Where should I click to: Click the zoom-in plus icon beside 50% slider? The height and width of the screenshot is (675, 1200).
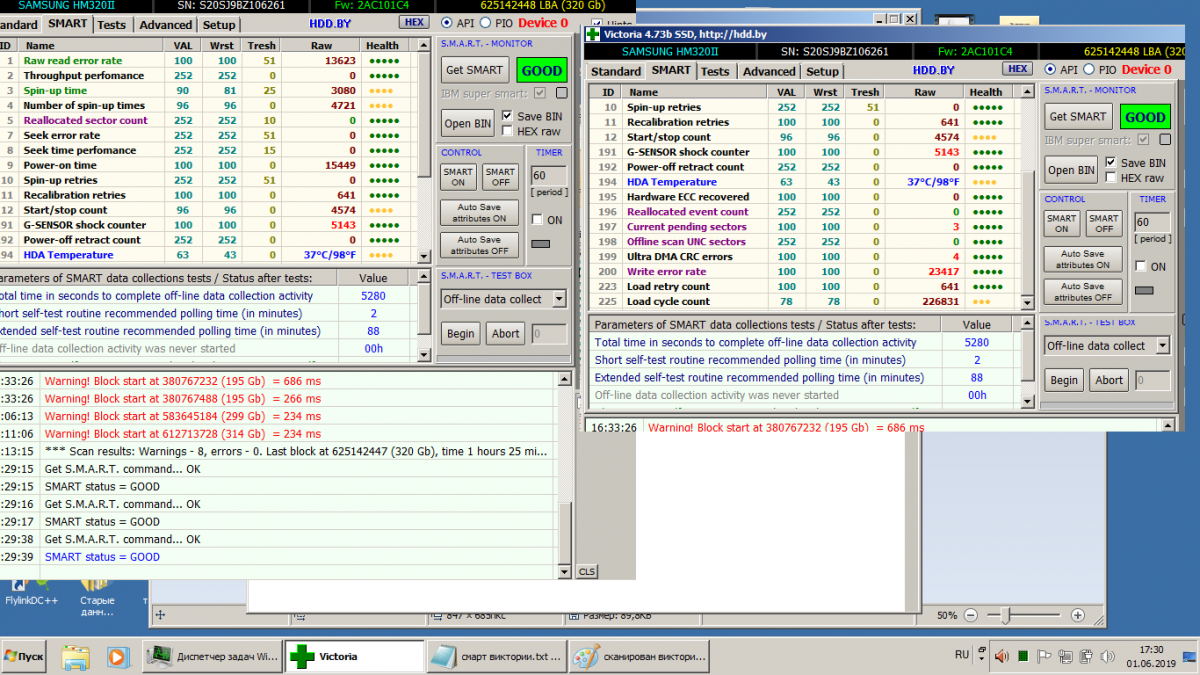(x=1077, y=615)
